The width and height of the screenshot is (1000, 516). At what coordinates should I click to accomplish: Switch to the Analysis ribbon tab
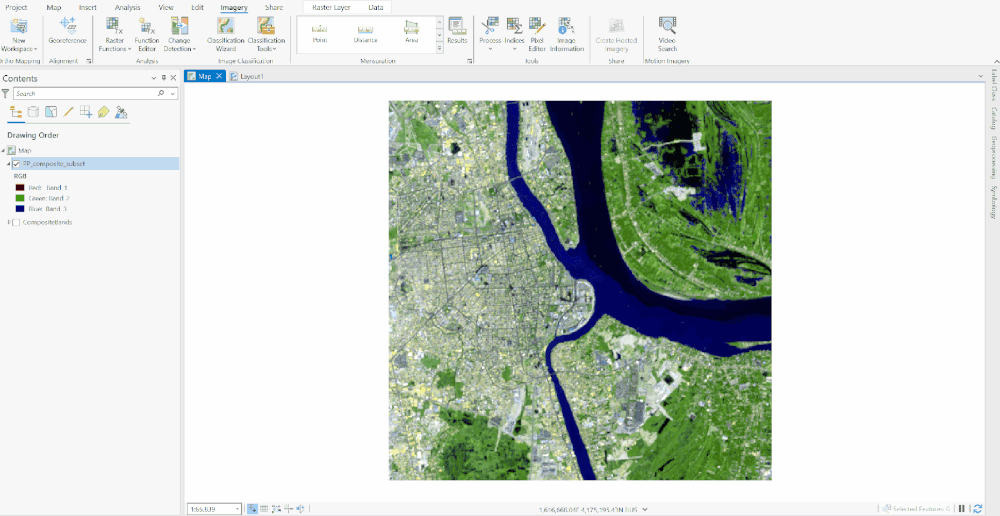pos(128,8)
